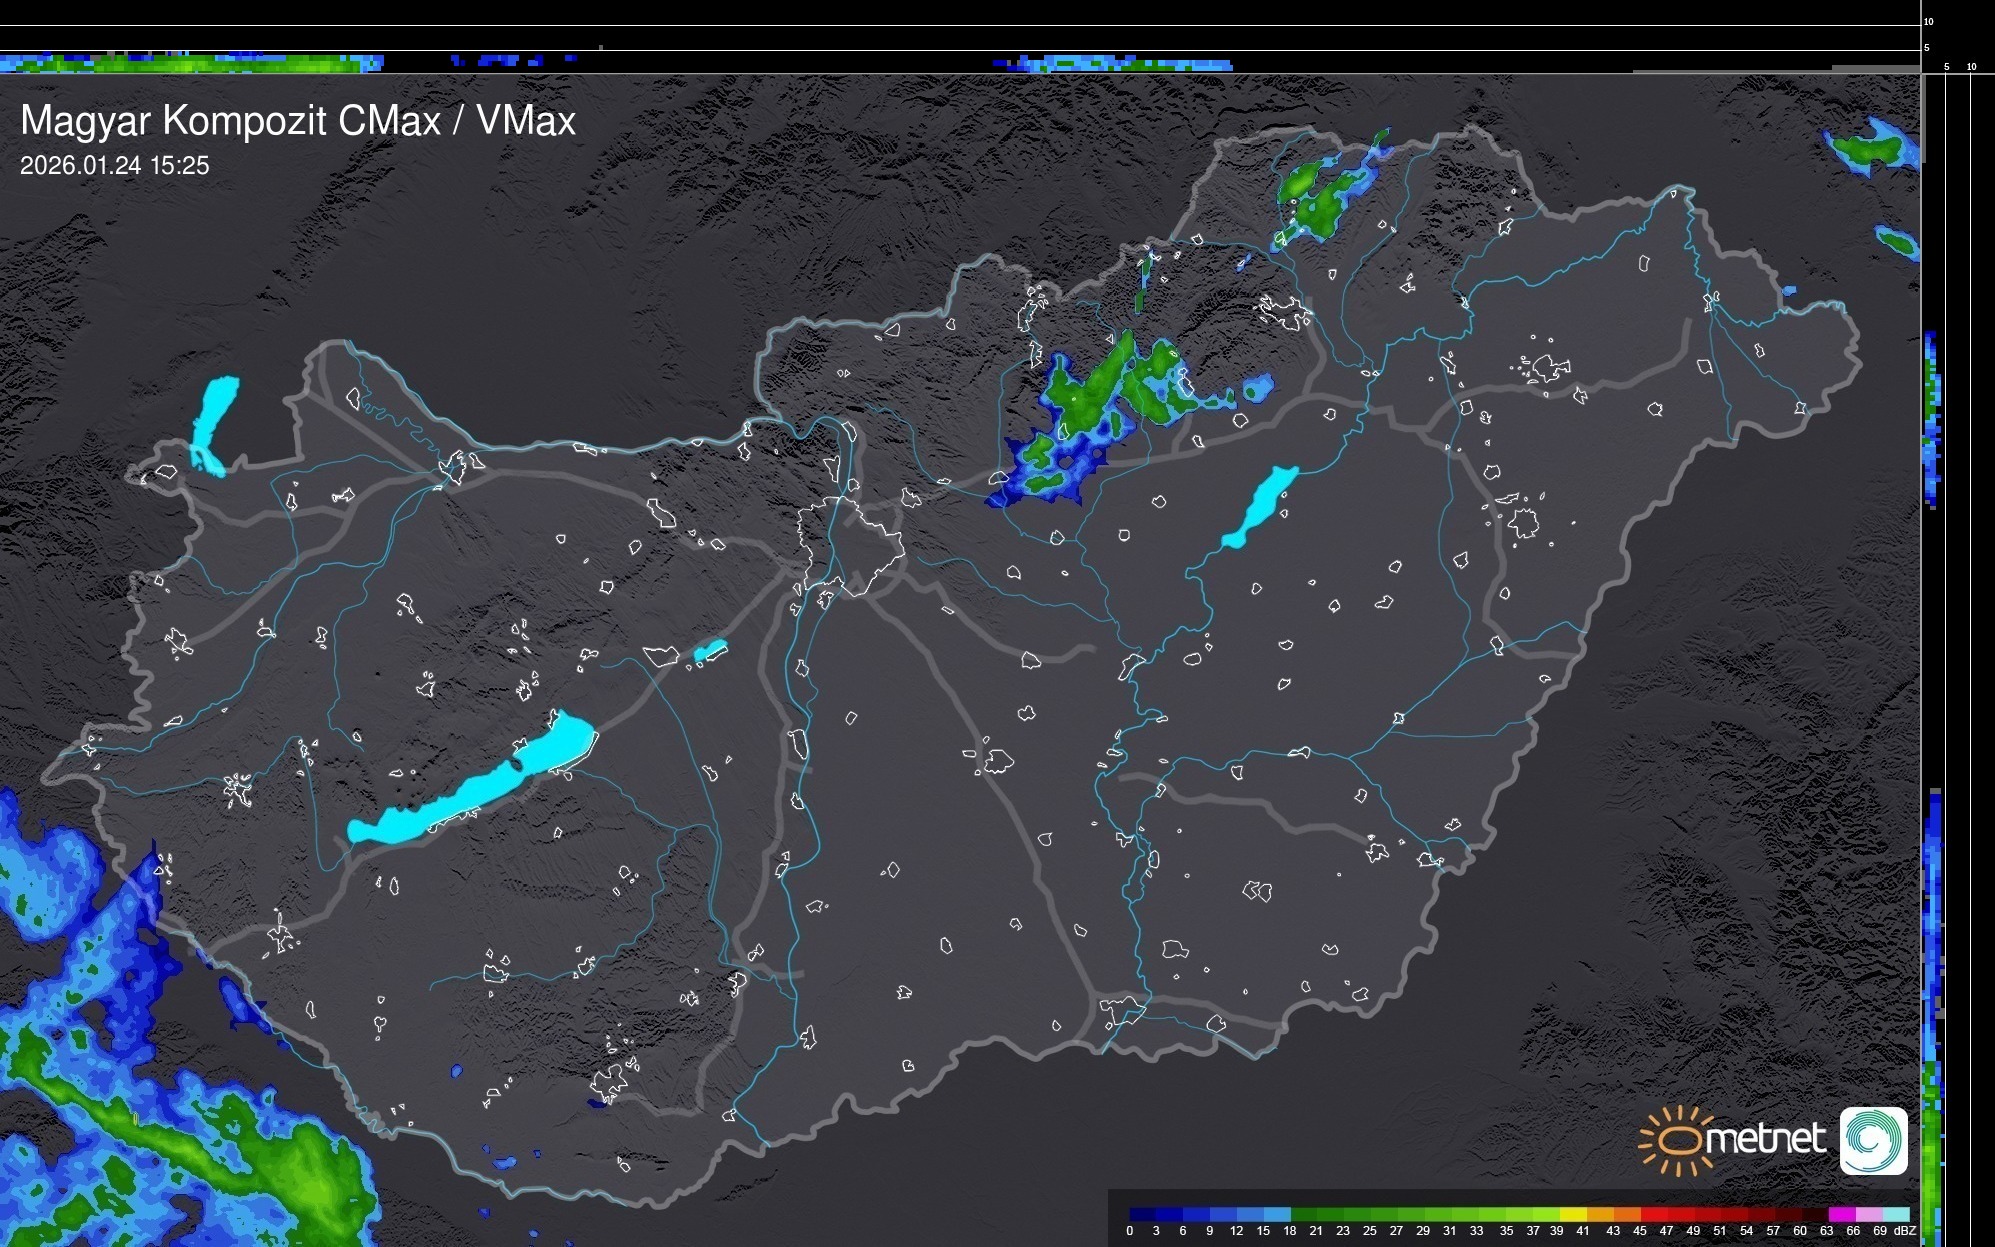Click the Budapest city outline
The height and width of the screenshot is (1247, 1995).
click(850, 545)
